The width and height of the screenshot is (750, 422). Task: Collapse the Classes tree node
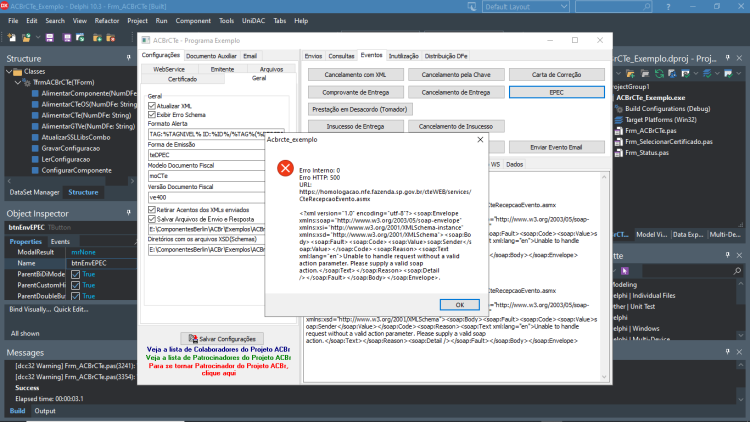(9, 71)
